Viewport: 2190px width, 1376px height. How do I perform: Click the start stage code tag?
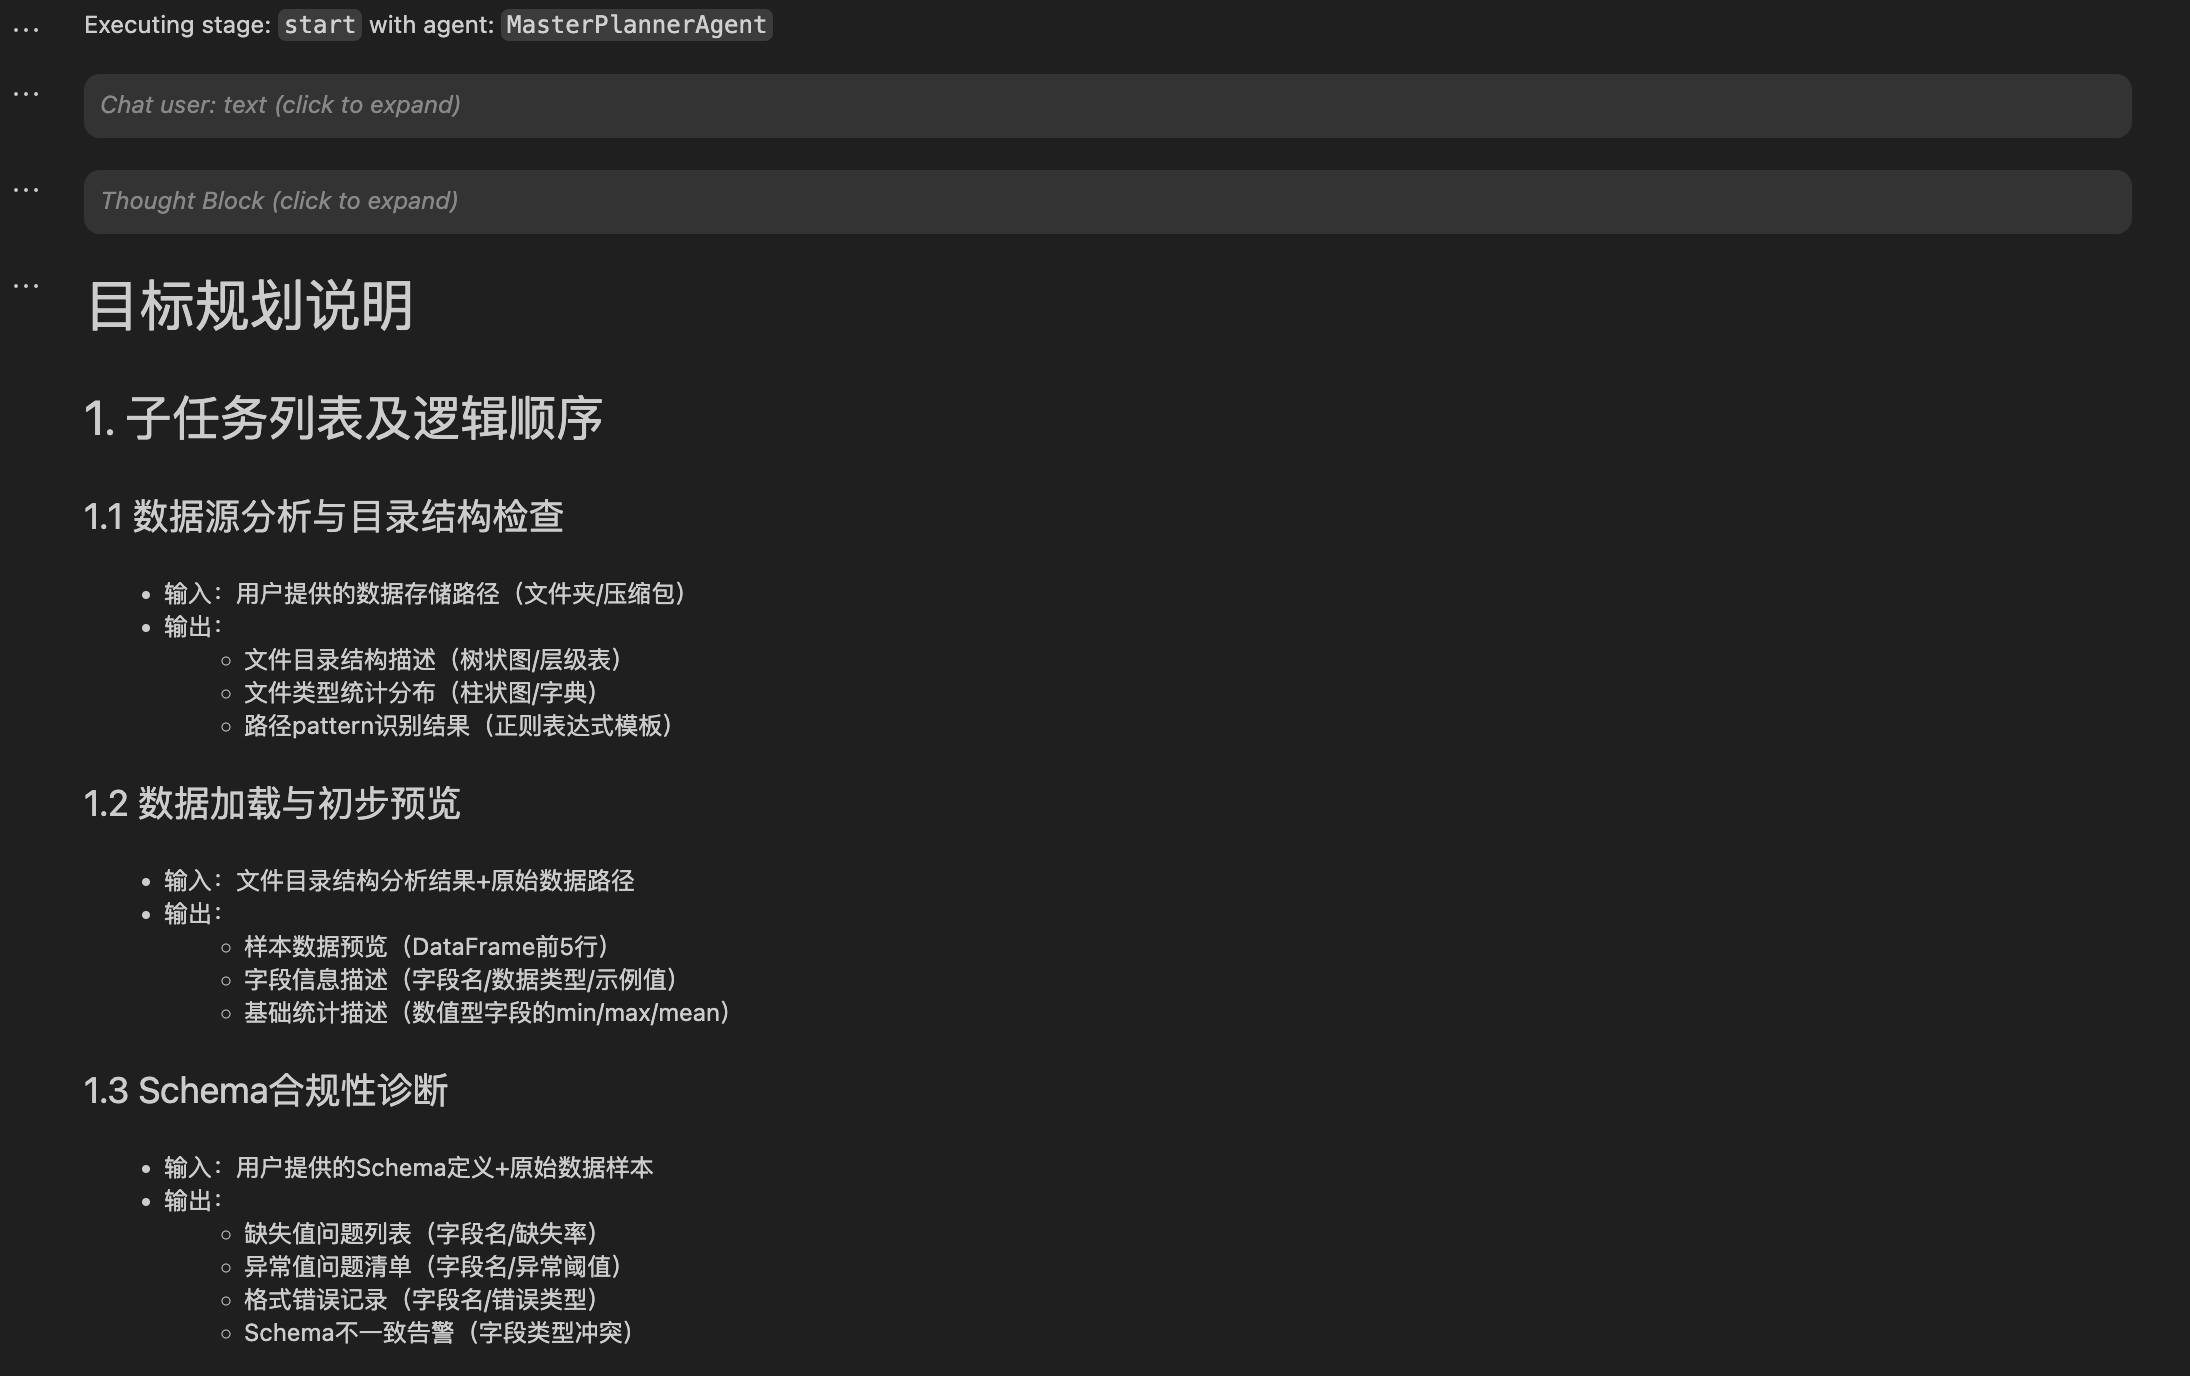point(319,25)
